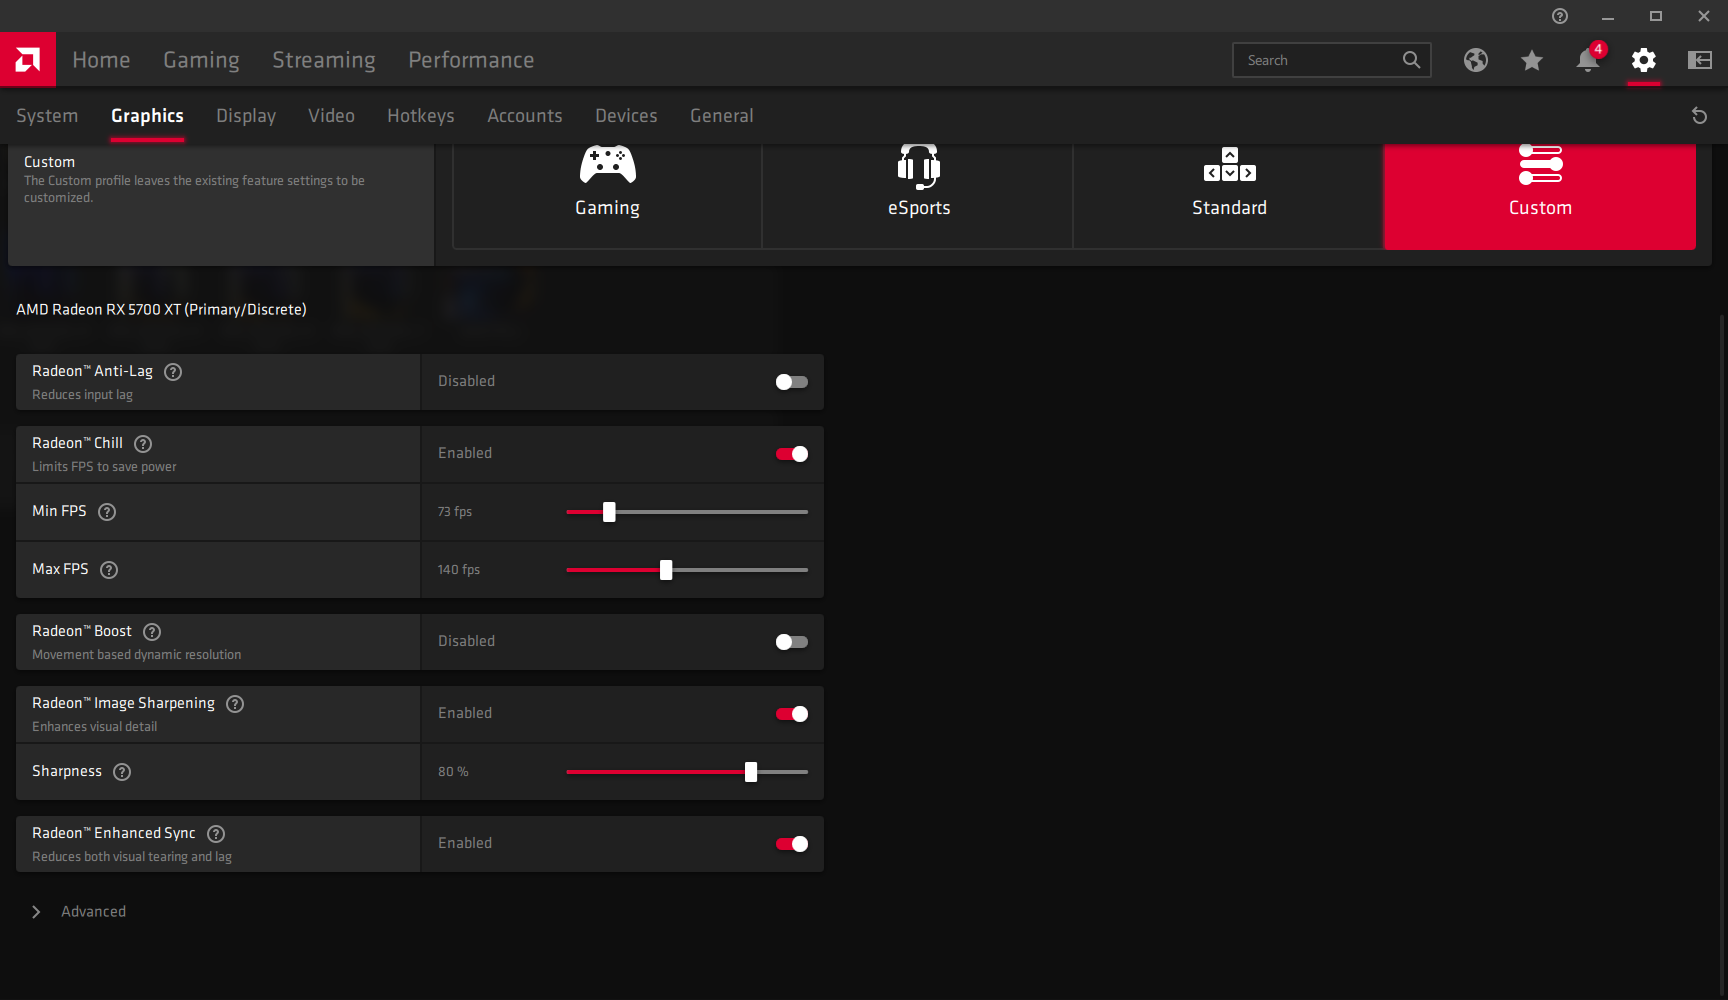Enable Radeon Anti-Lag toggle
Viewport: 1728px width, 1000px height.
point(792,382)
